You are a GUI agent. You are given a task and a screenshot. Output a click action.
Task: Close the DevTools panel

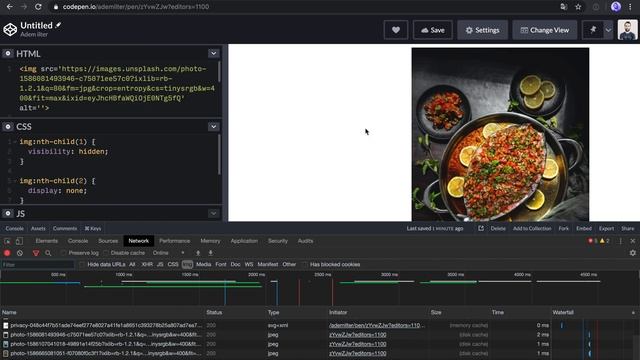pos(633,241)
